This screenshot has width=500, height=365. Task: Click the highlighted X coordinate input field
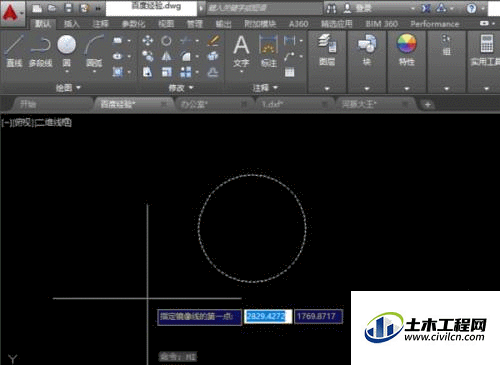point(268,316)
